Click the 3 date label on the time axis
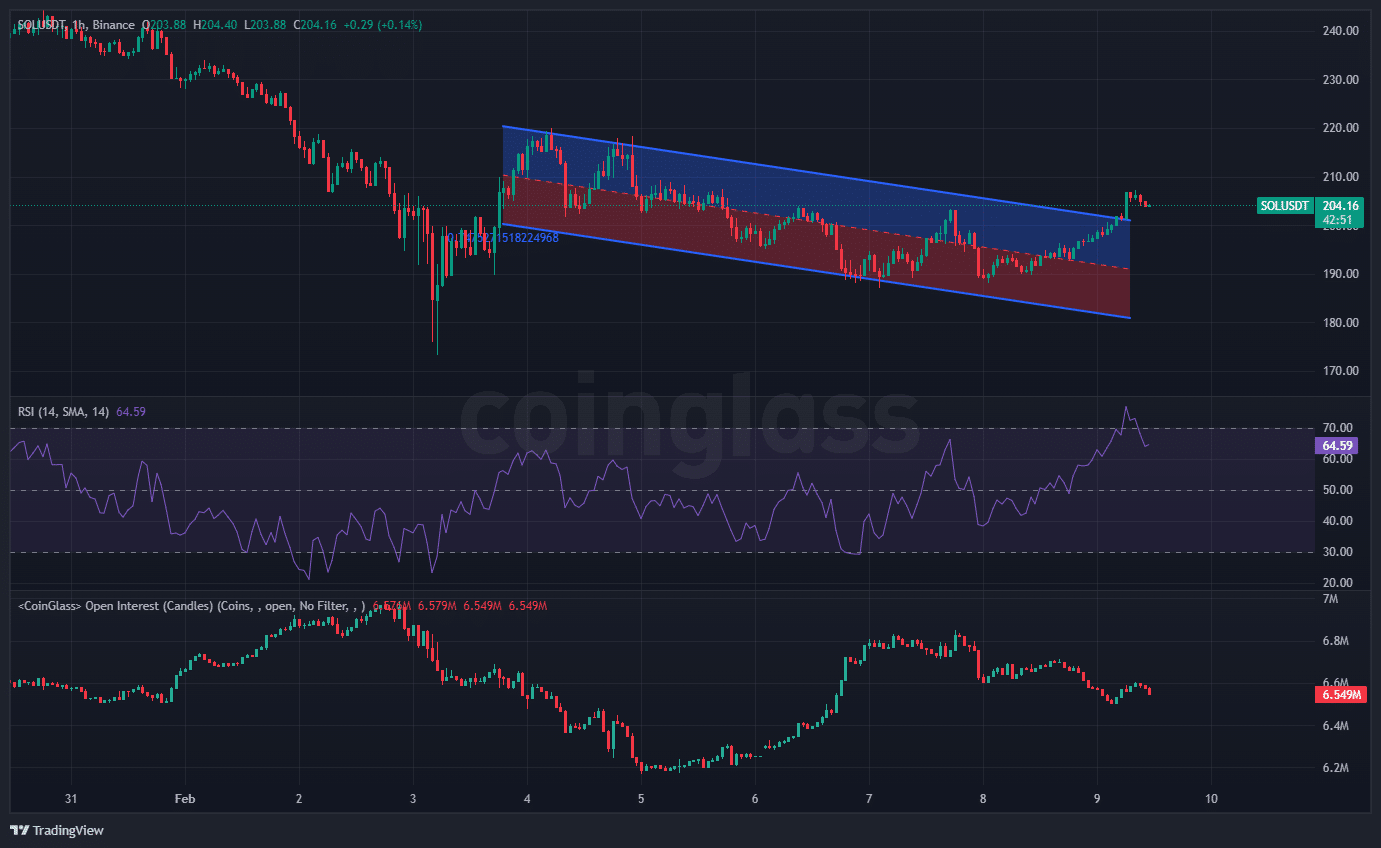Image resolution: width=1381 pixels, height=848 pixels. point(413,800)
